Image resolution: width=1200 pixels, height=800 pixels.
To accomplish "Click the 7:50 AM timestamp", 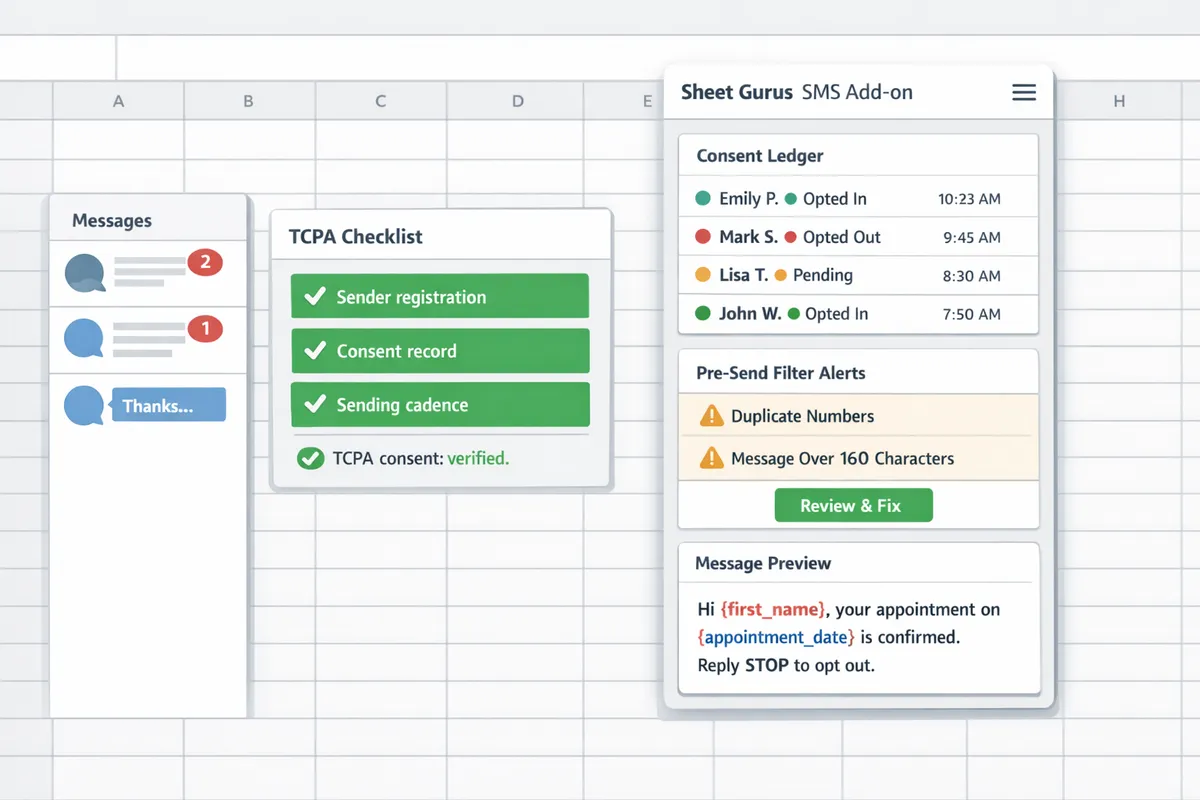I will pos(972,314).
